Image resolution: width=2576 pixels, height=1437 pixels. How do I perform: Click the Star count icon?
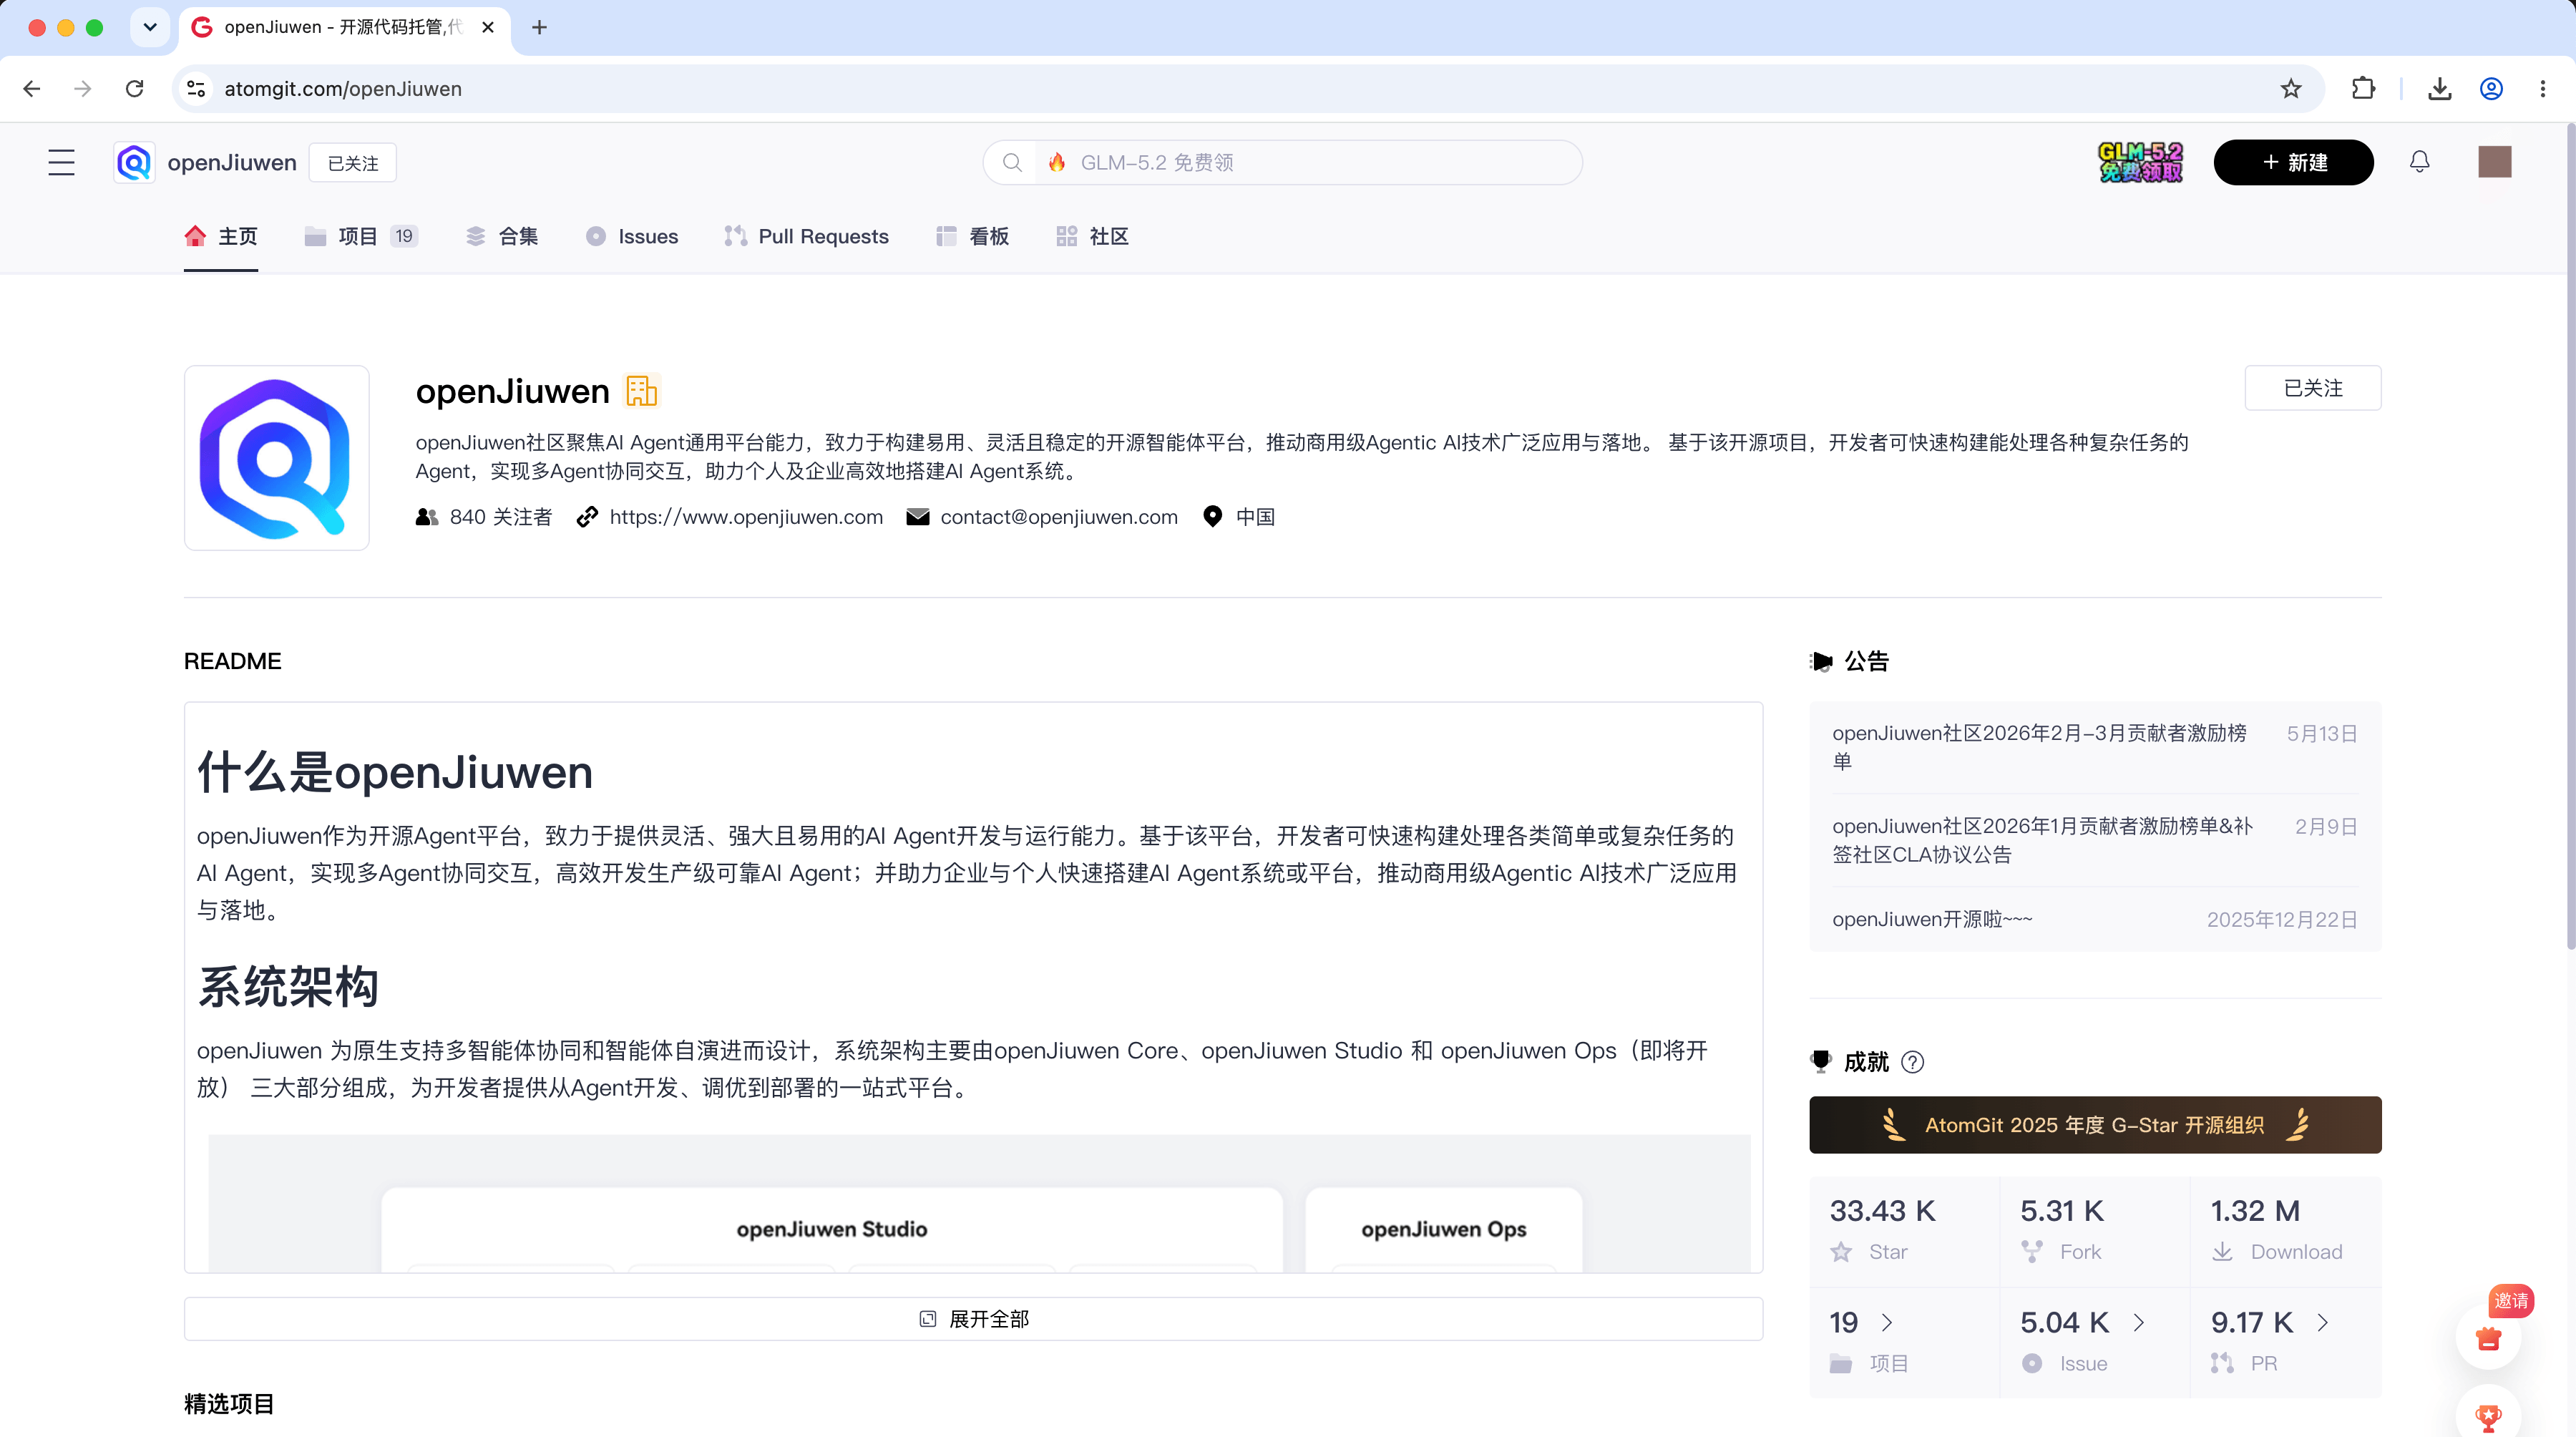(1841, 1252)
